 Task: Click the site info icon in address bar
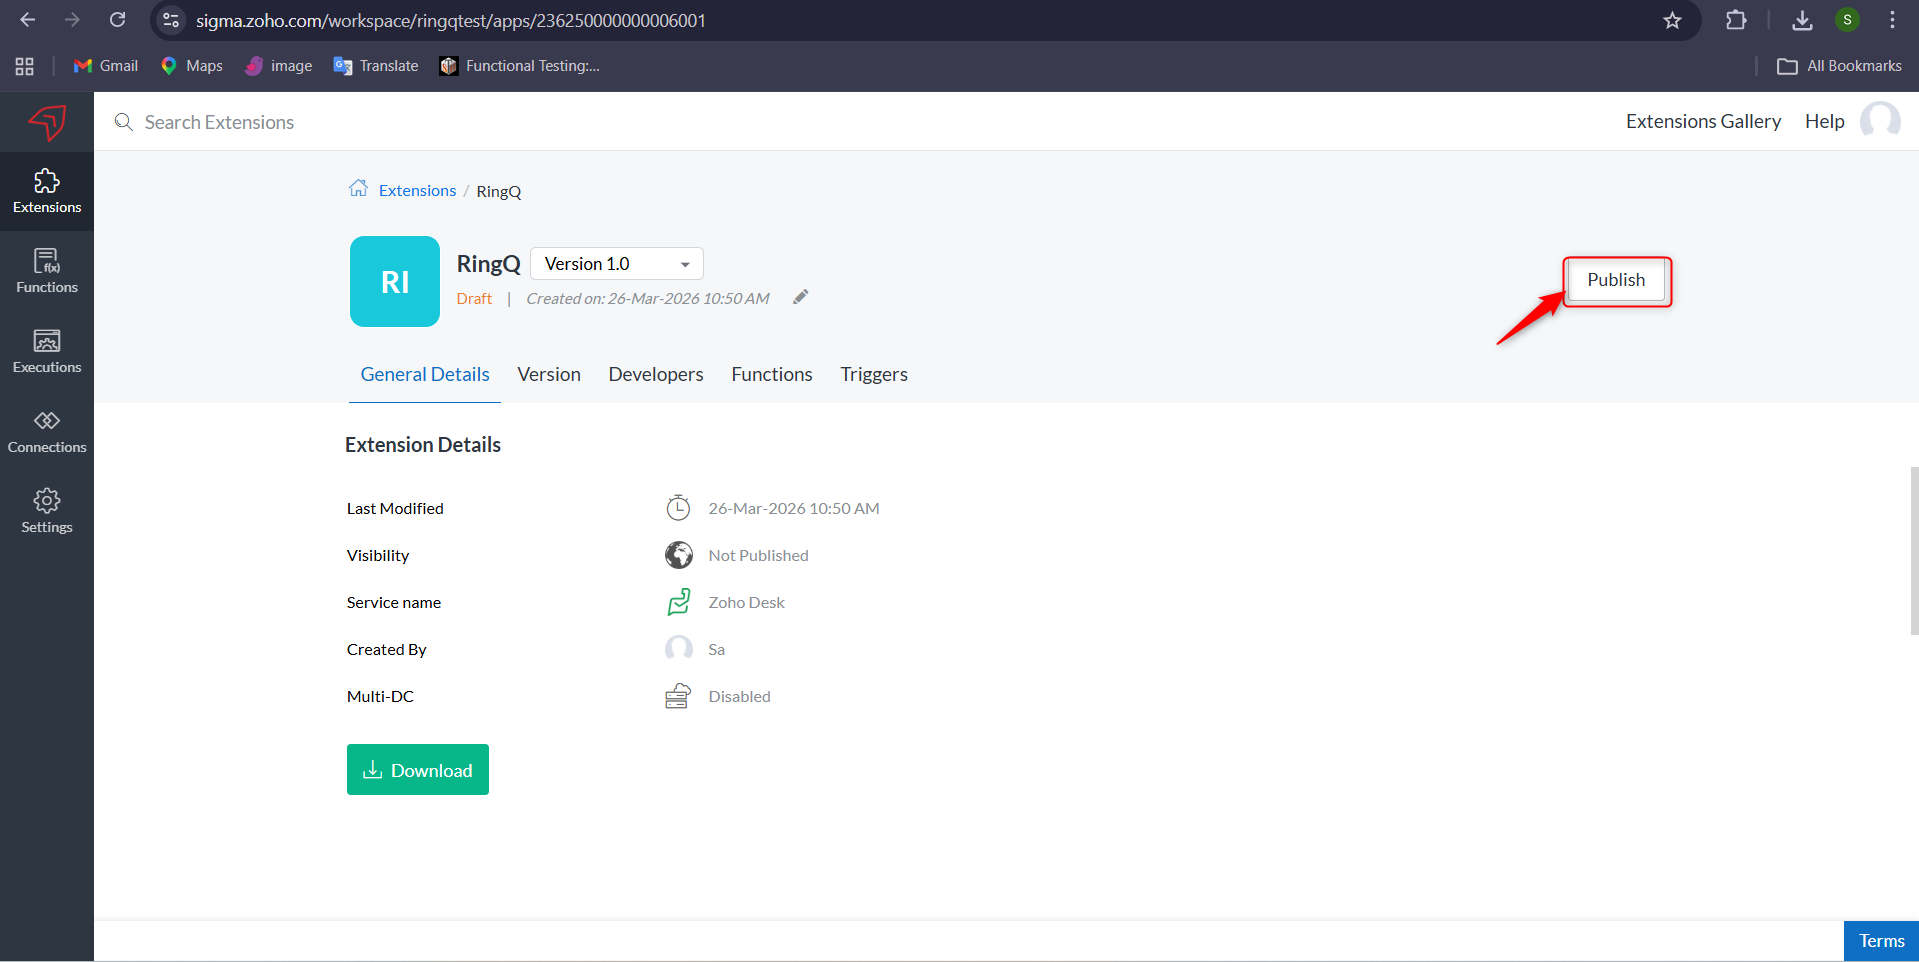pyautogui.click(x=171, y=20)
